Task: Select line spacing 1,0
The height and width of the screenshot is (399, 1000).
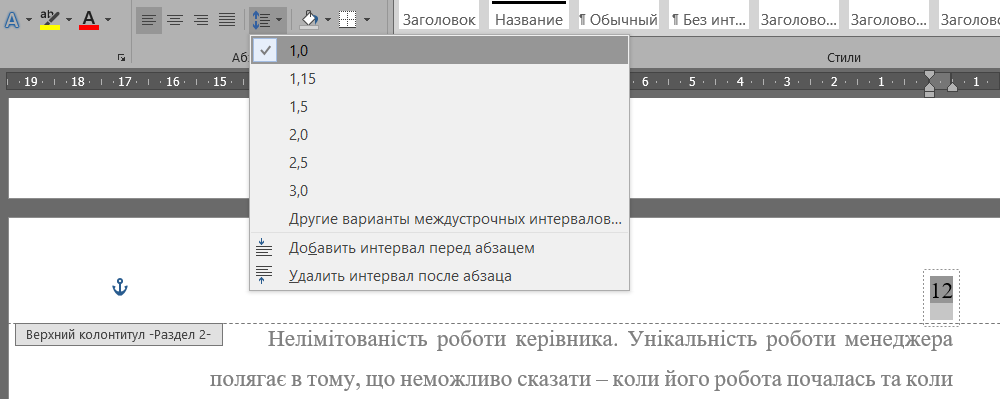Action: [439, 50]
